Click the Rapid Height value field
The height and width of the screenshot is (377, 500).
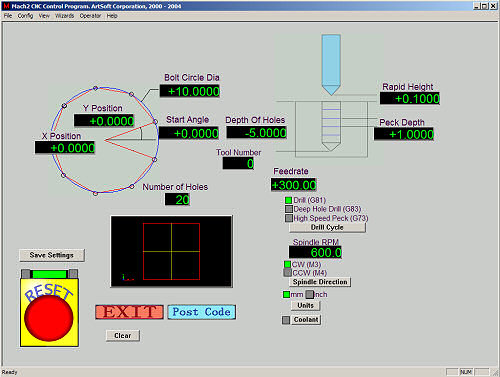[410, 98]
